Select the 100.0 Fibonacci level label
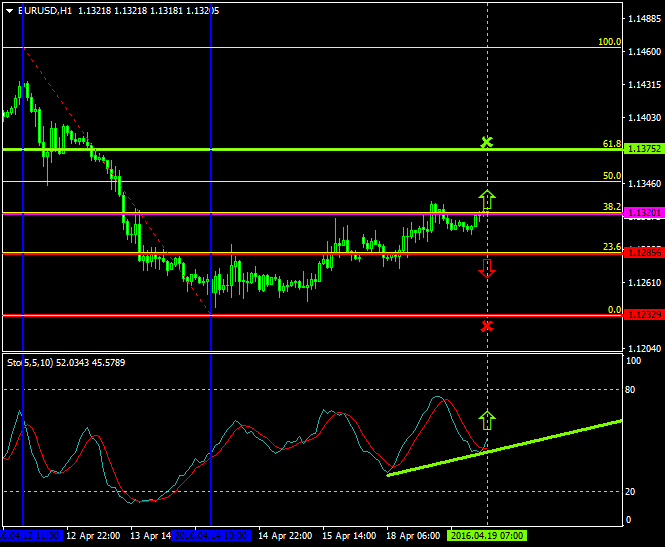The height and width of the screenshot is (547, 665). click(x=609, y=42)
